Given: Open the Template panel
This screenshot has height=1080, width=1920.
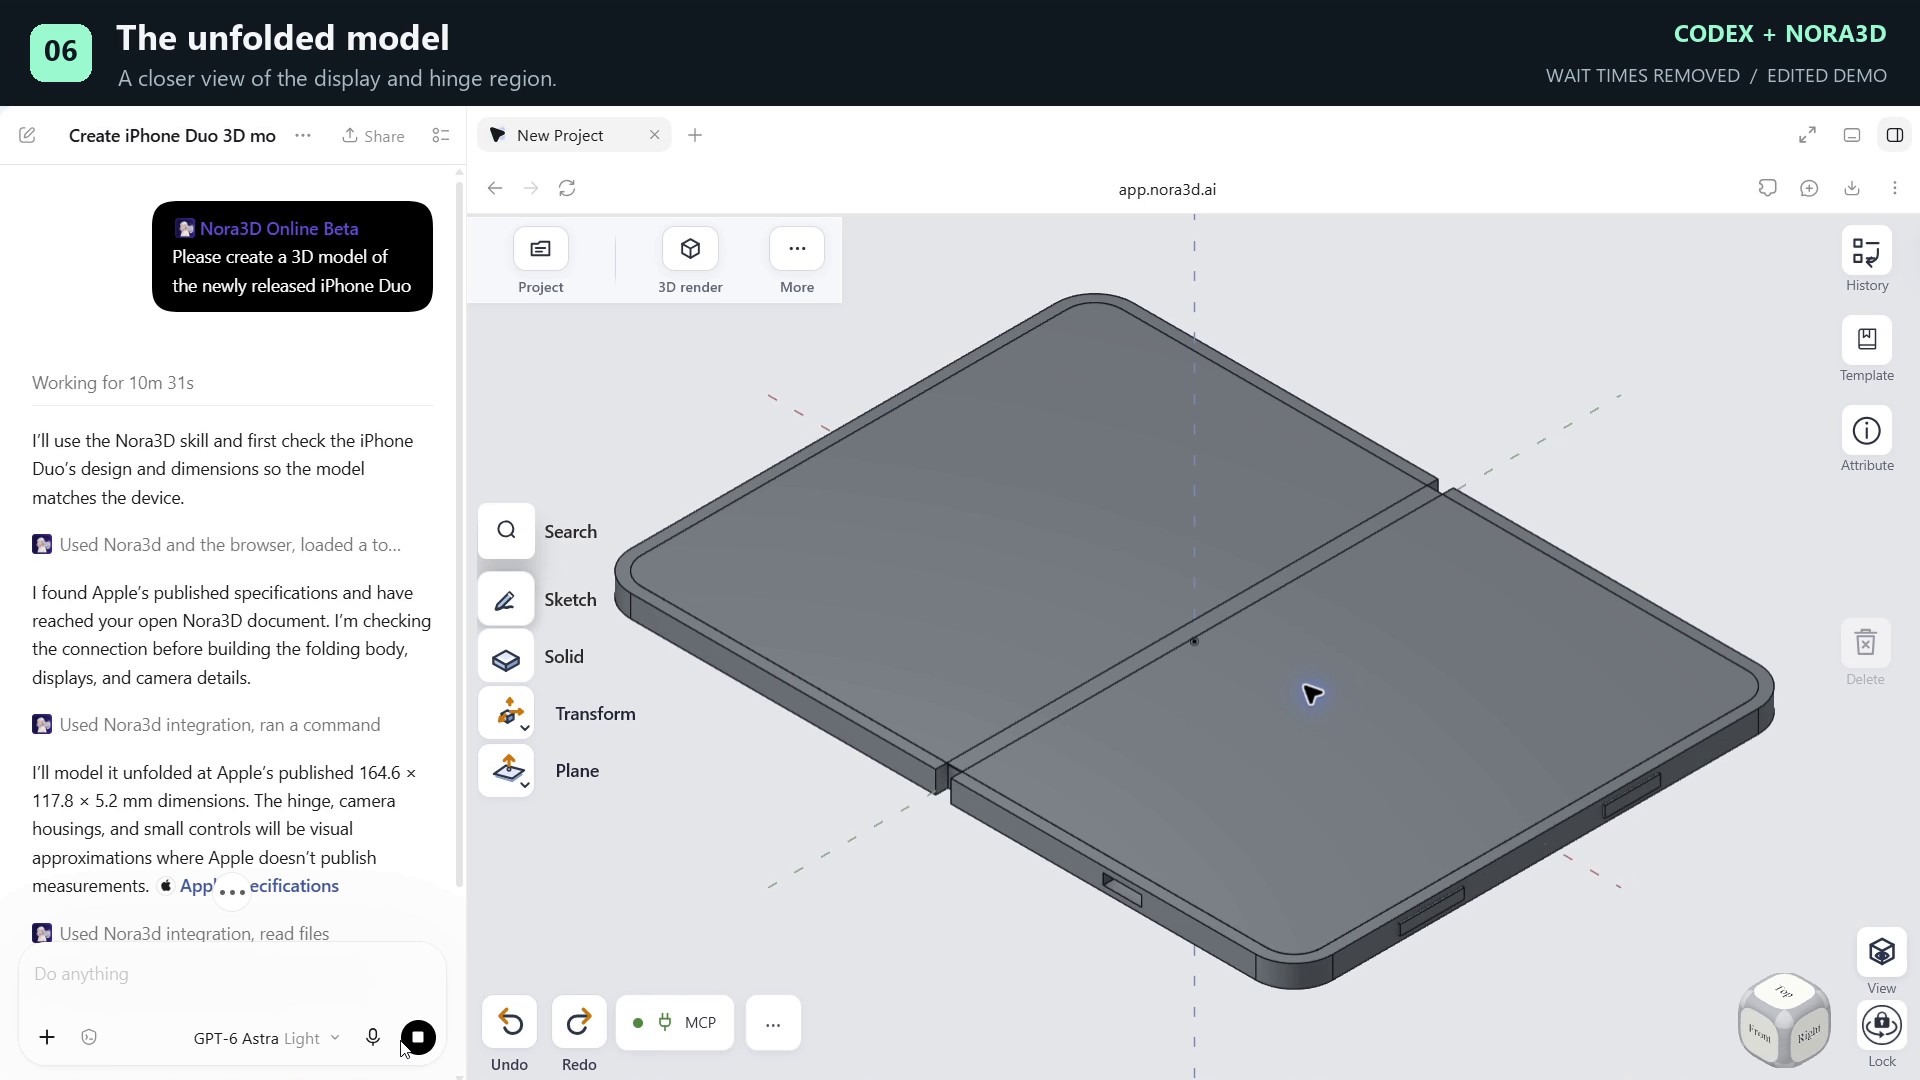Looking at the screenshot, I should tap(1867, 341).
